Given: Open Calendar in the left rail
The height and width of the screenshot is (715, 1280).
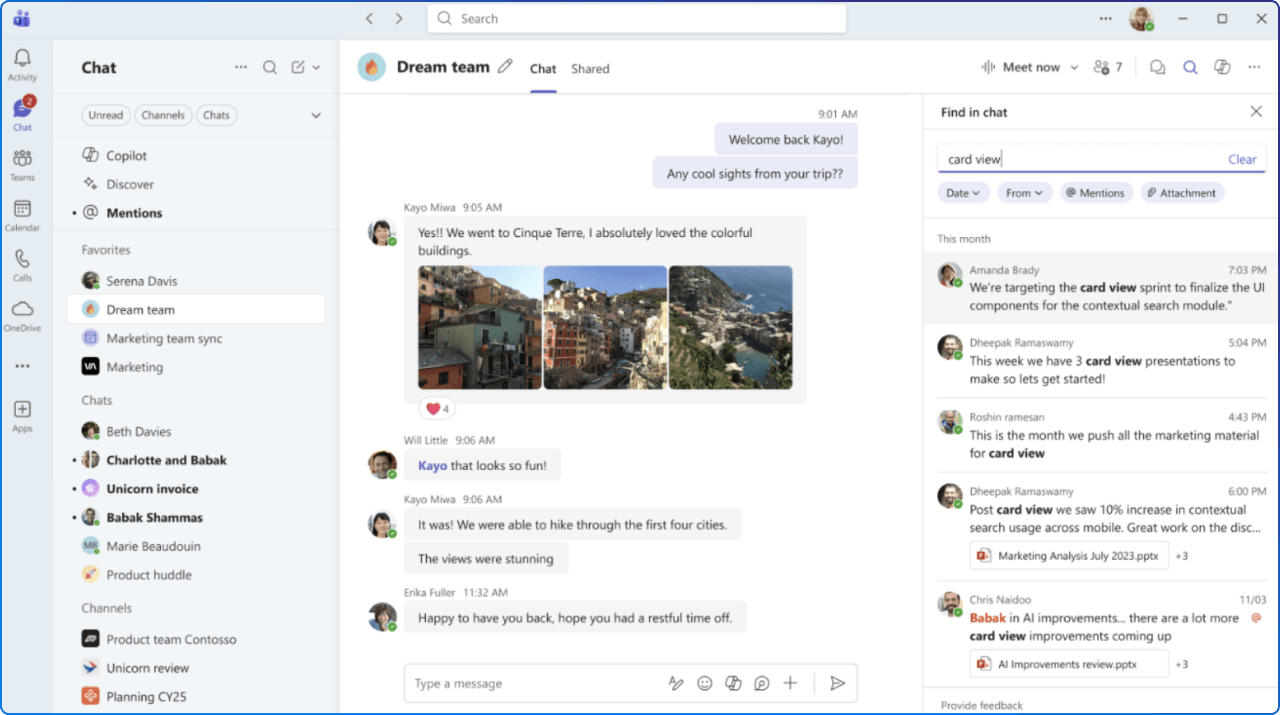Looking at the screenshot, I should point(22,214).
